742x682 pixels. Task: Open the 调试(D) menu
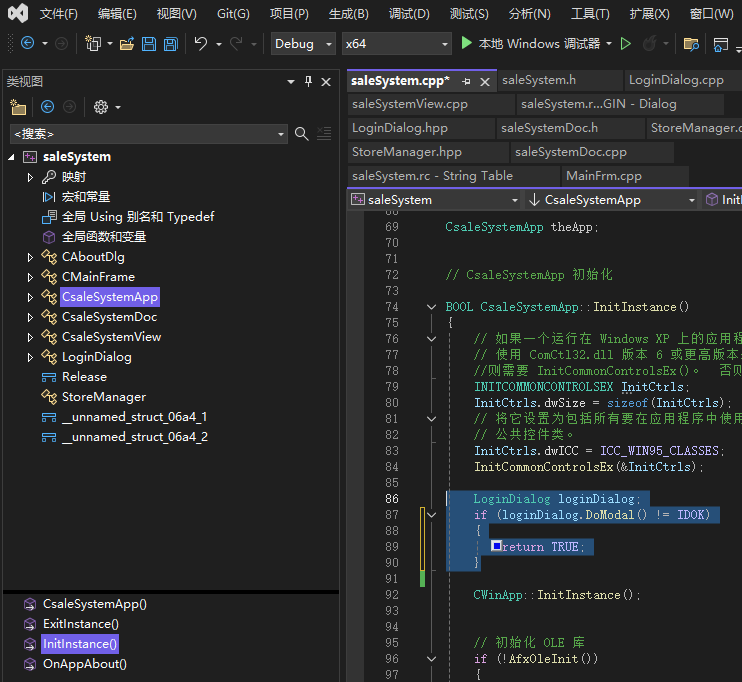pyautogui.click(x=409, y=13)
